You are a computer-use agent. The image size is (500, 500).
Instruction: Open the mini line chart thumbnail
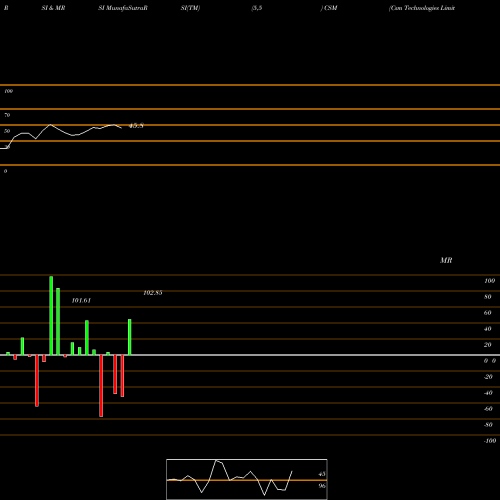247,479
